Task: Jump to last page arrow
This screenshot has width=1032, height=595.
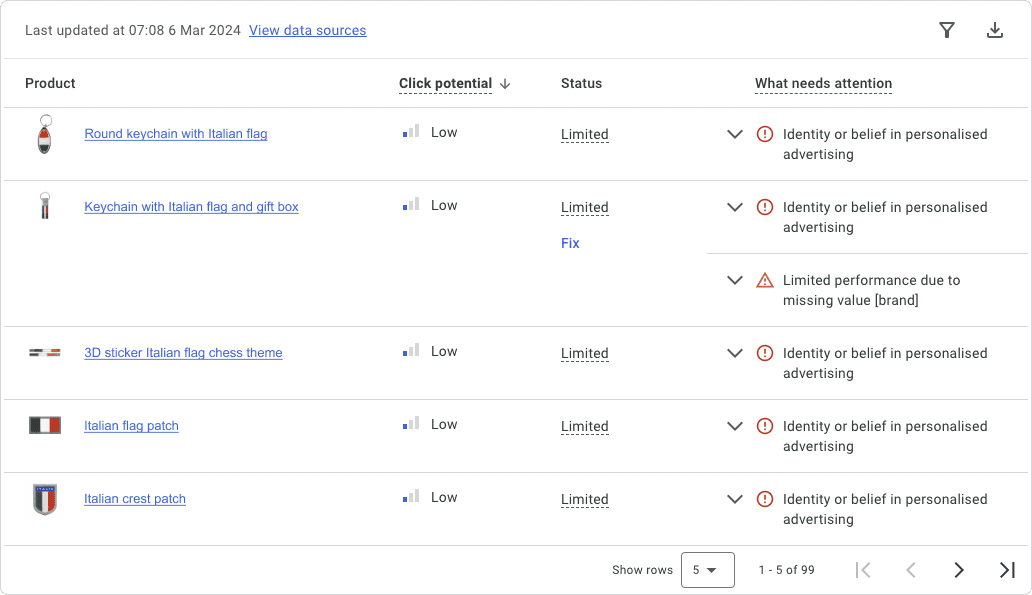Action: tap(1007, 570)
